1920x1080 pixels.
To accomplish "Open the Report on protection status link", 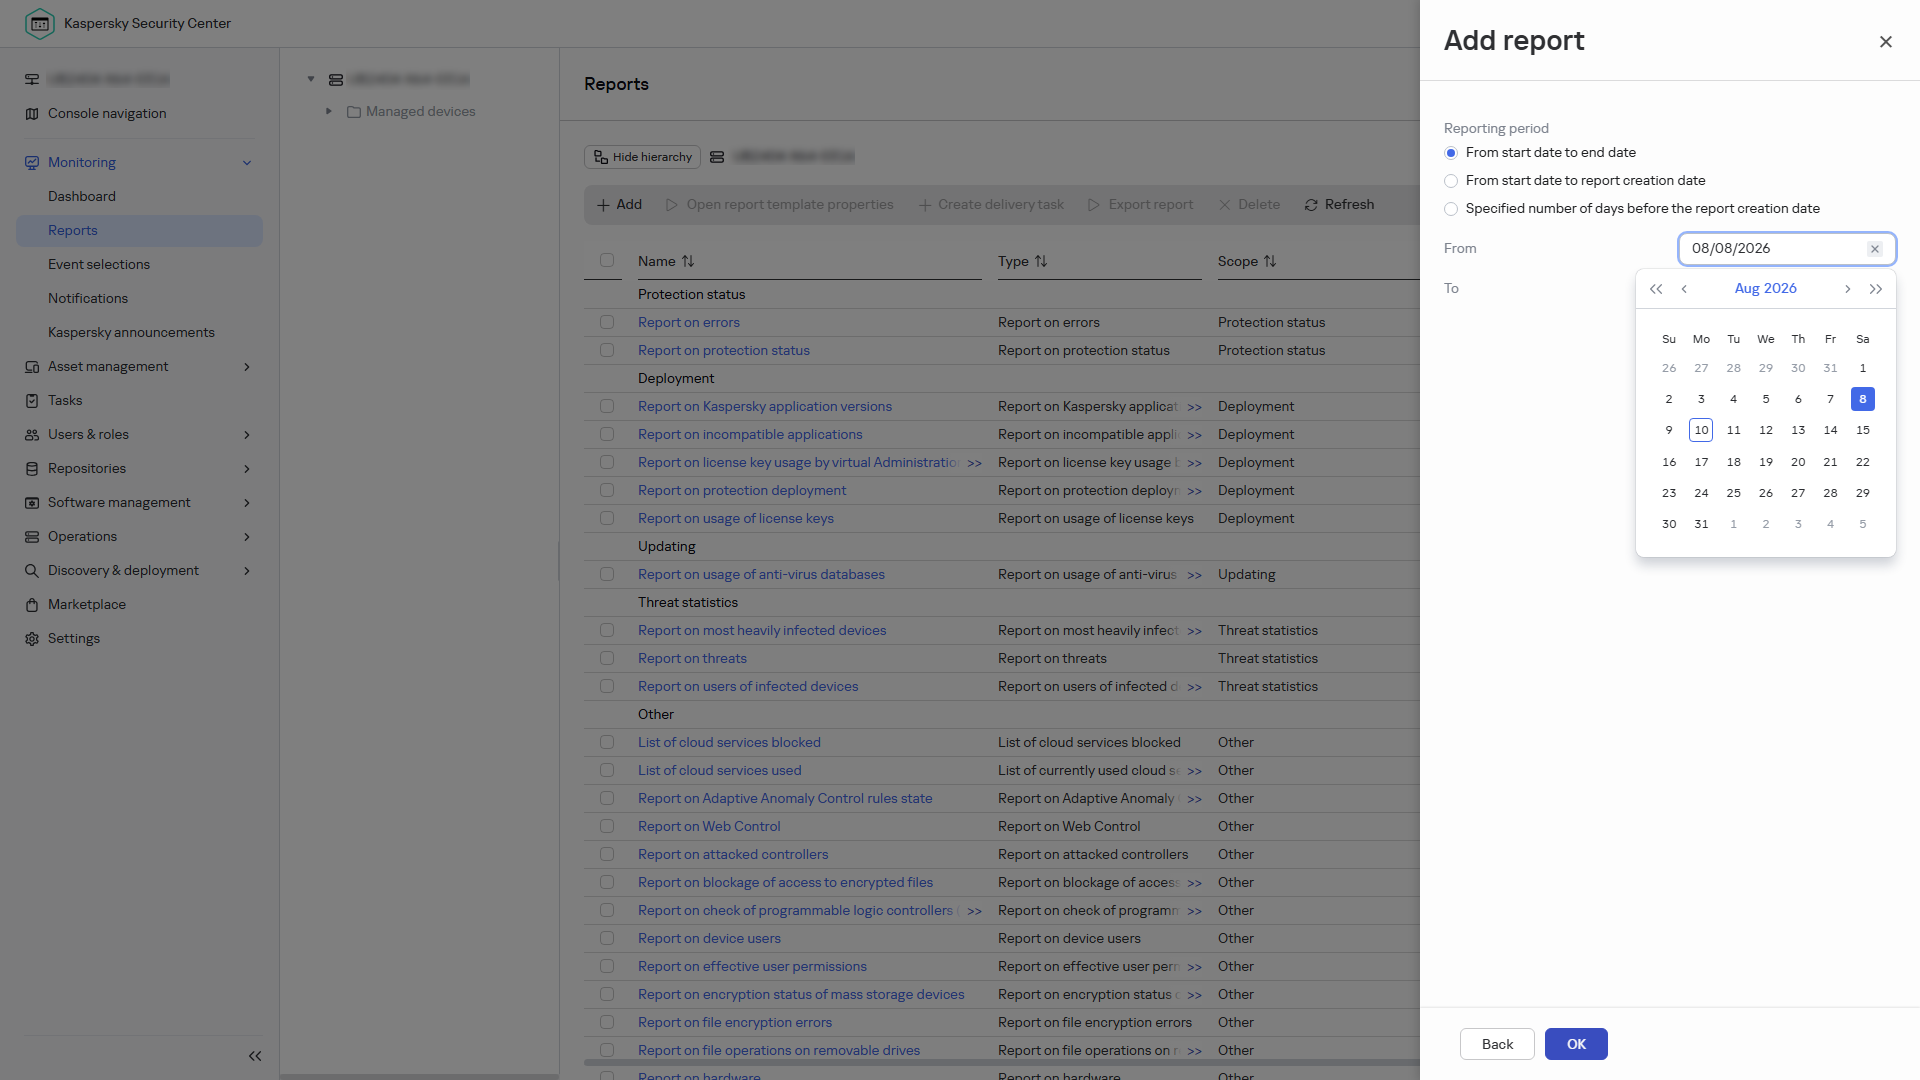I will coord(724,350).
